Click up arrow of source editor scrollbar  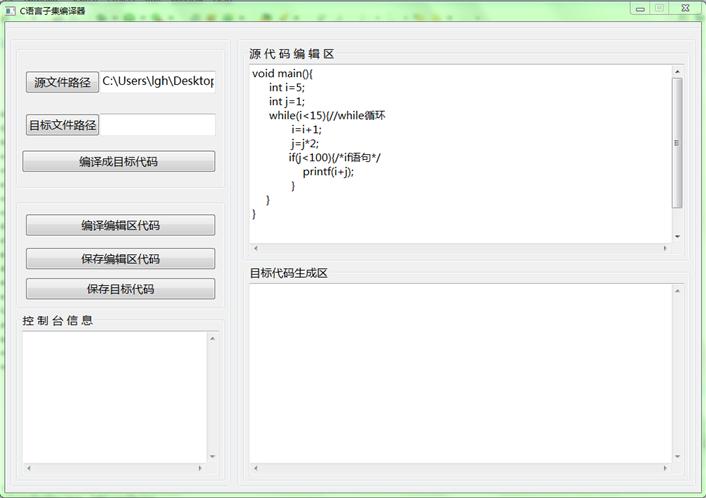coord(677,72)
